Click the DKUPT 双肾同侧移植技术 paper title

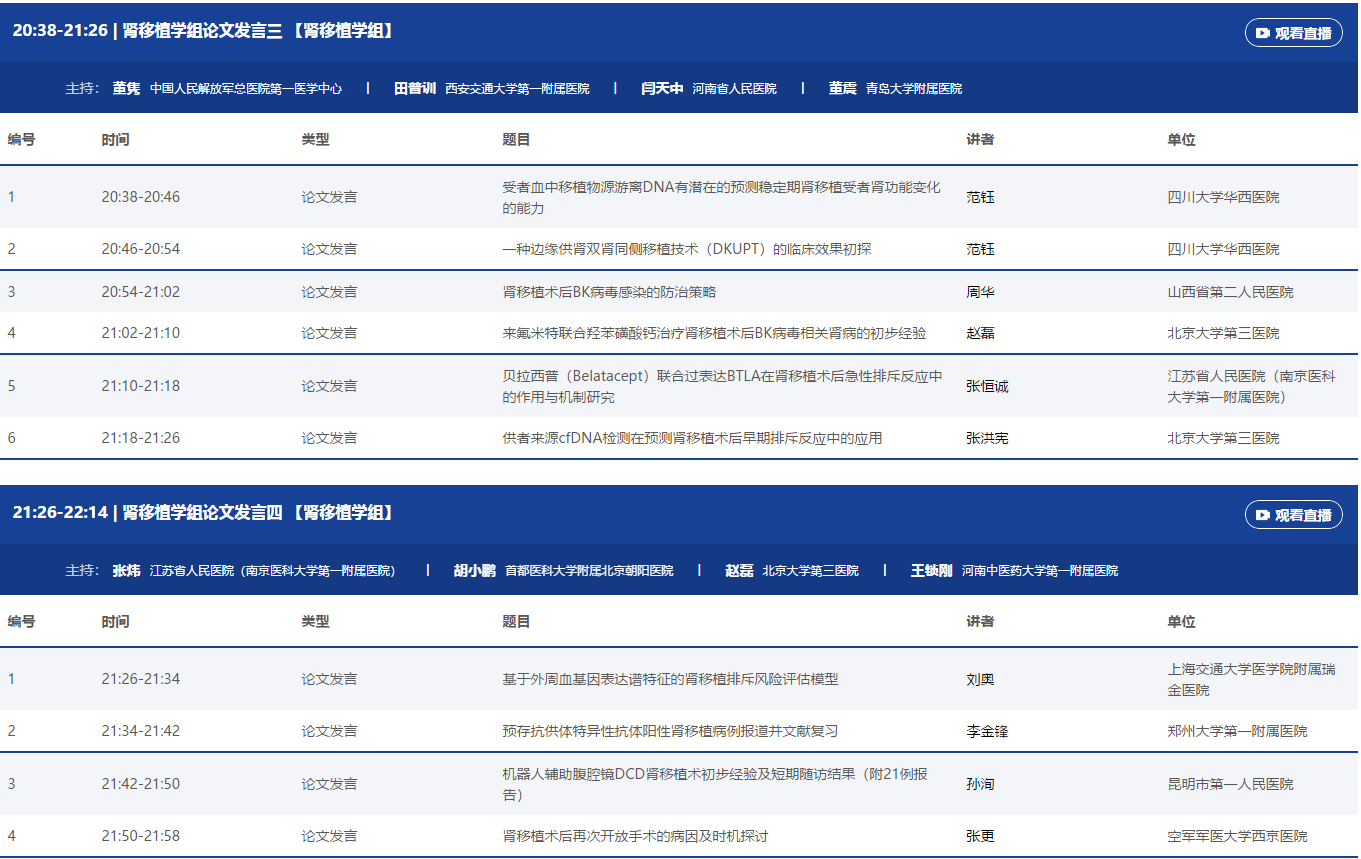tap(686, 249)
